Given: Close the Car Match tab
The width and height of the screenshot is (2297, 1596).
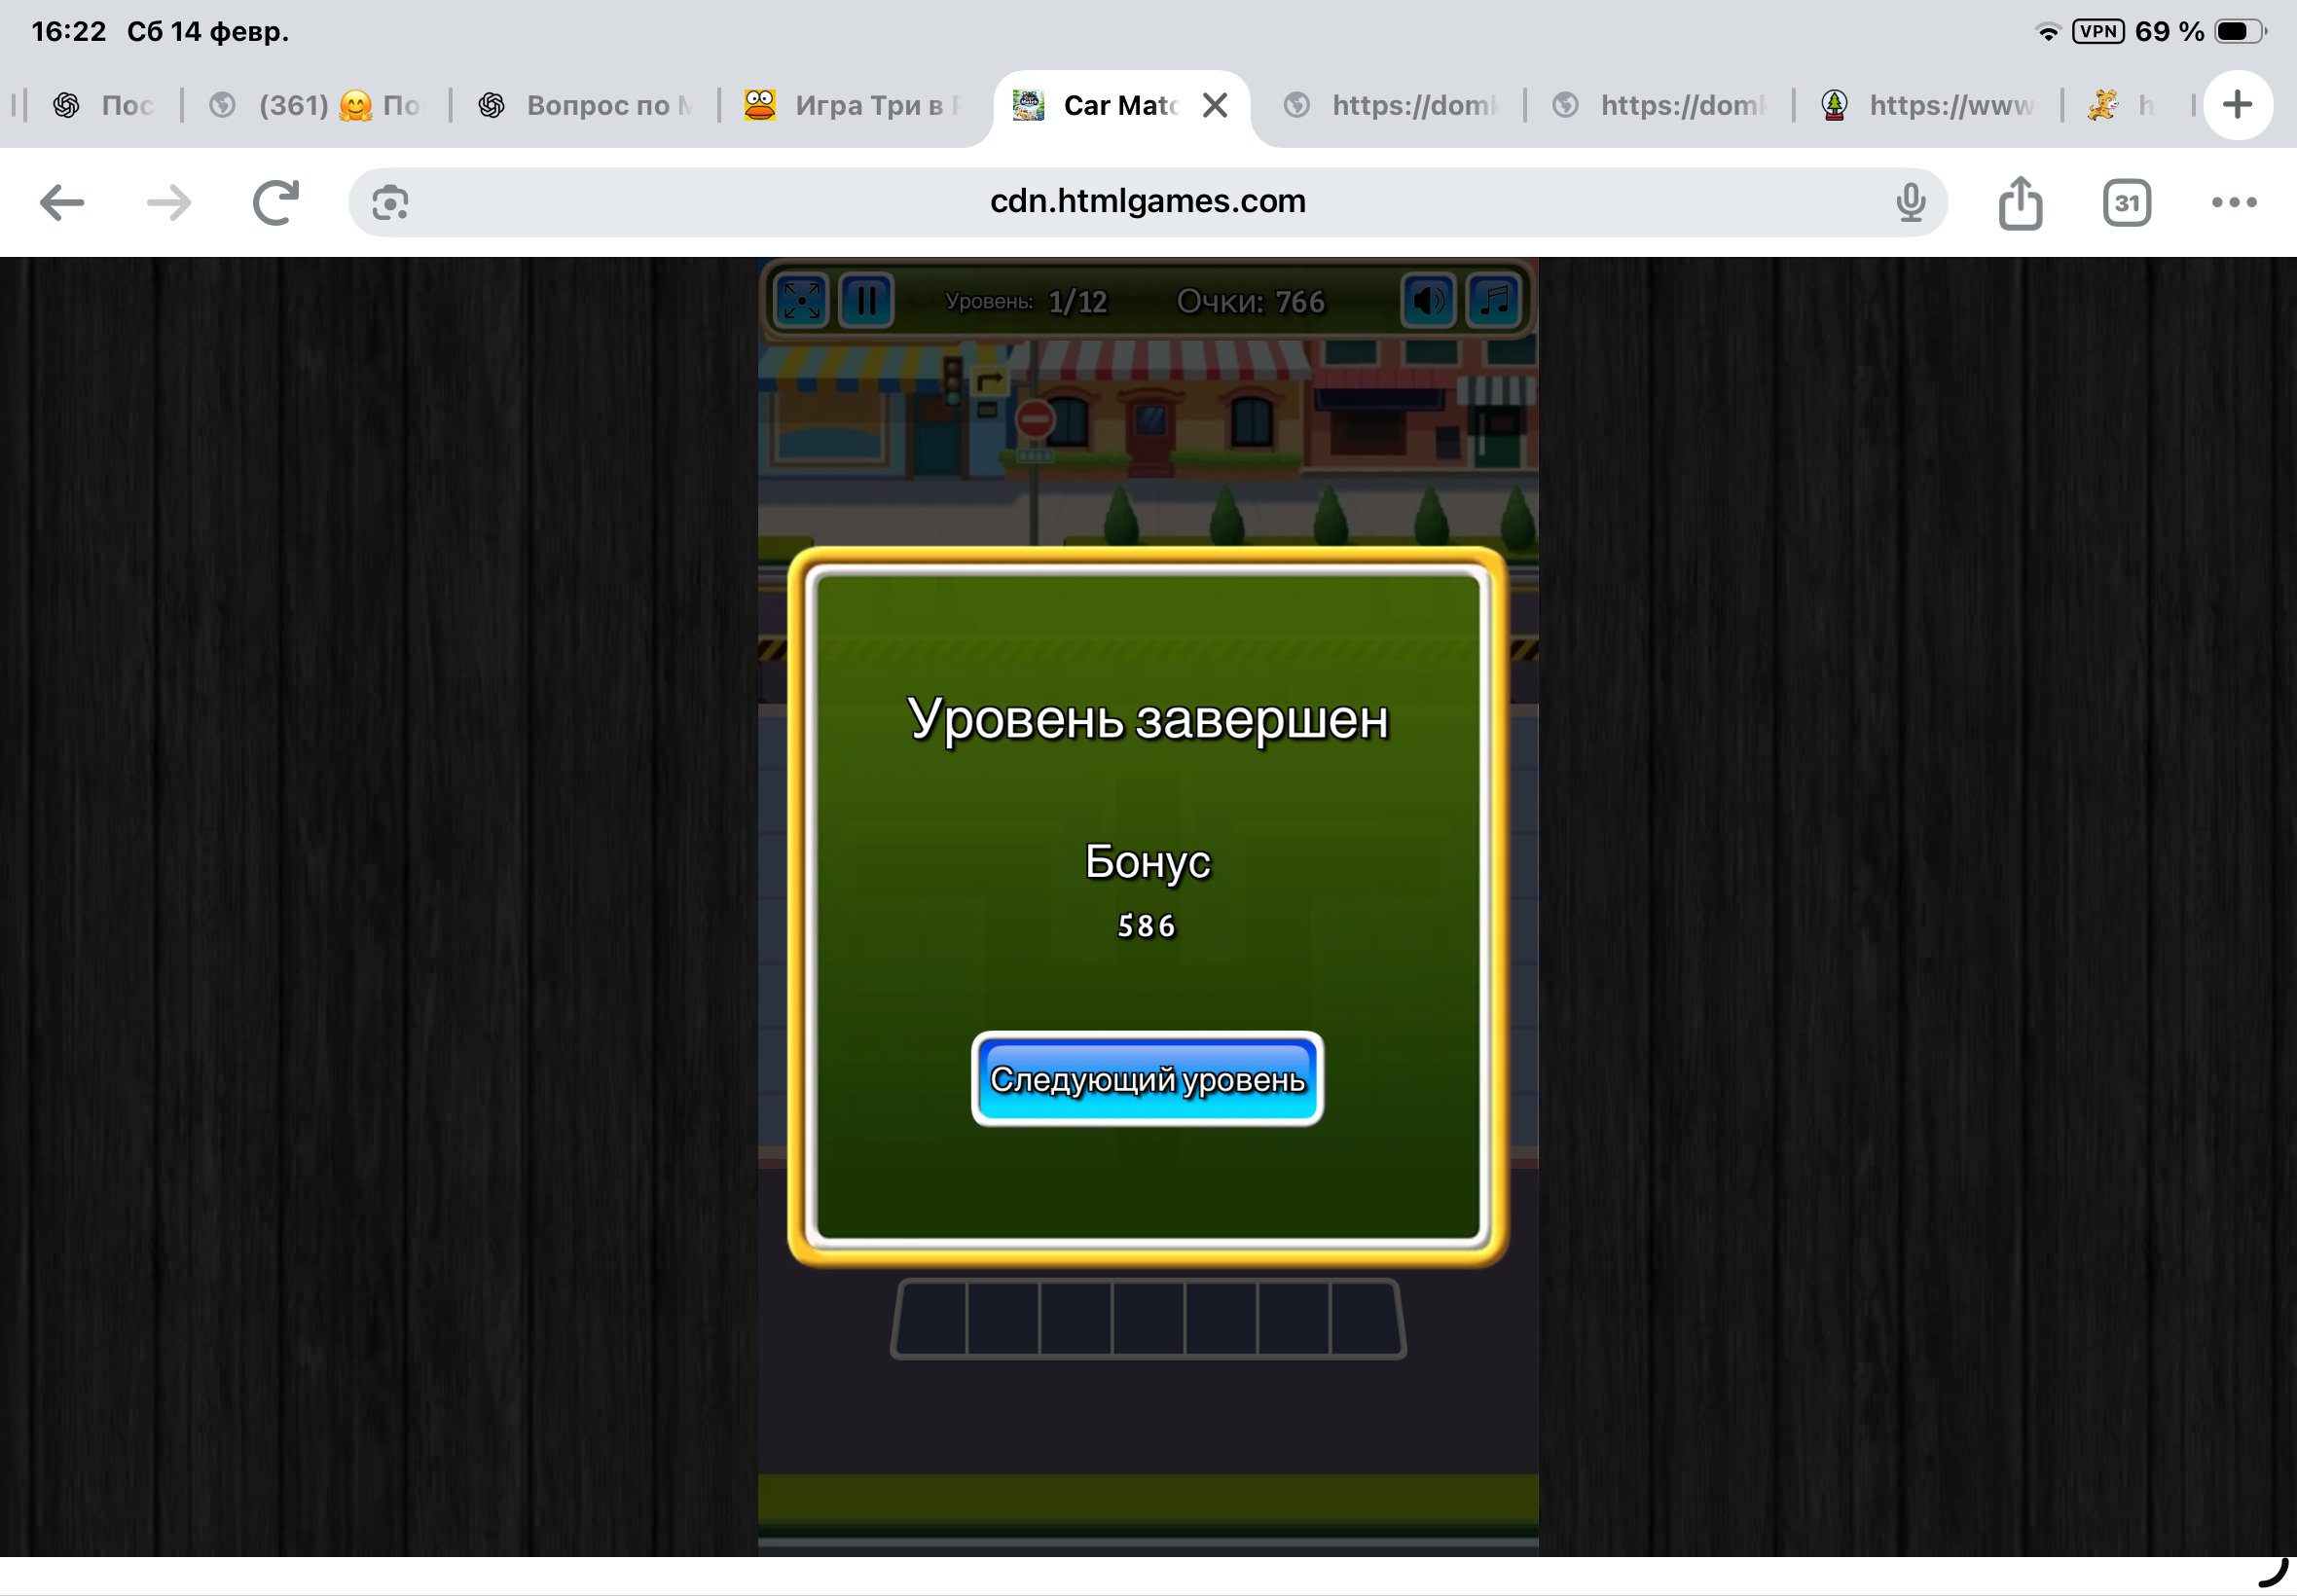Looking at the screenshot, I should (1215, 105).
